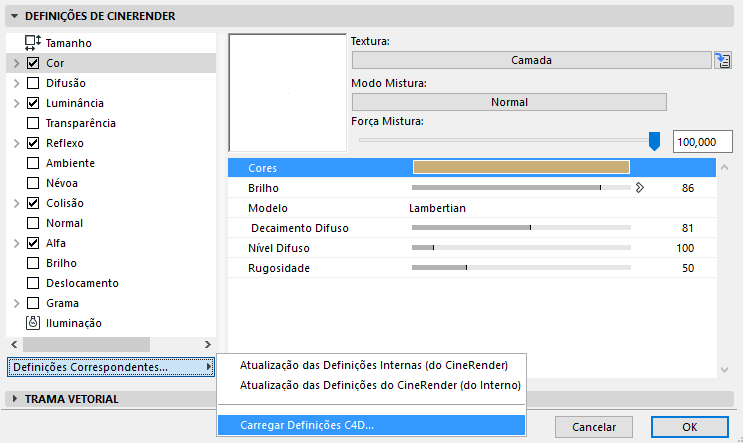743x443 pixels.
Task: Click the Força Mistura slider handle
Action: point(655,141)
